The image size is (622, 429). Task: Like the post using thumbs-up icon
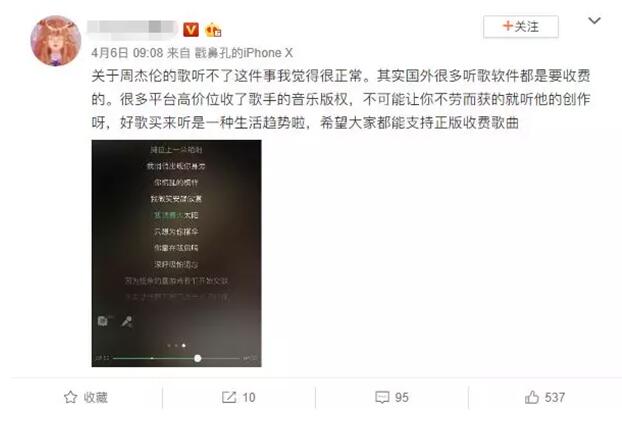click(x=532, y=397)
